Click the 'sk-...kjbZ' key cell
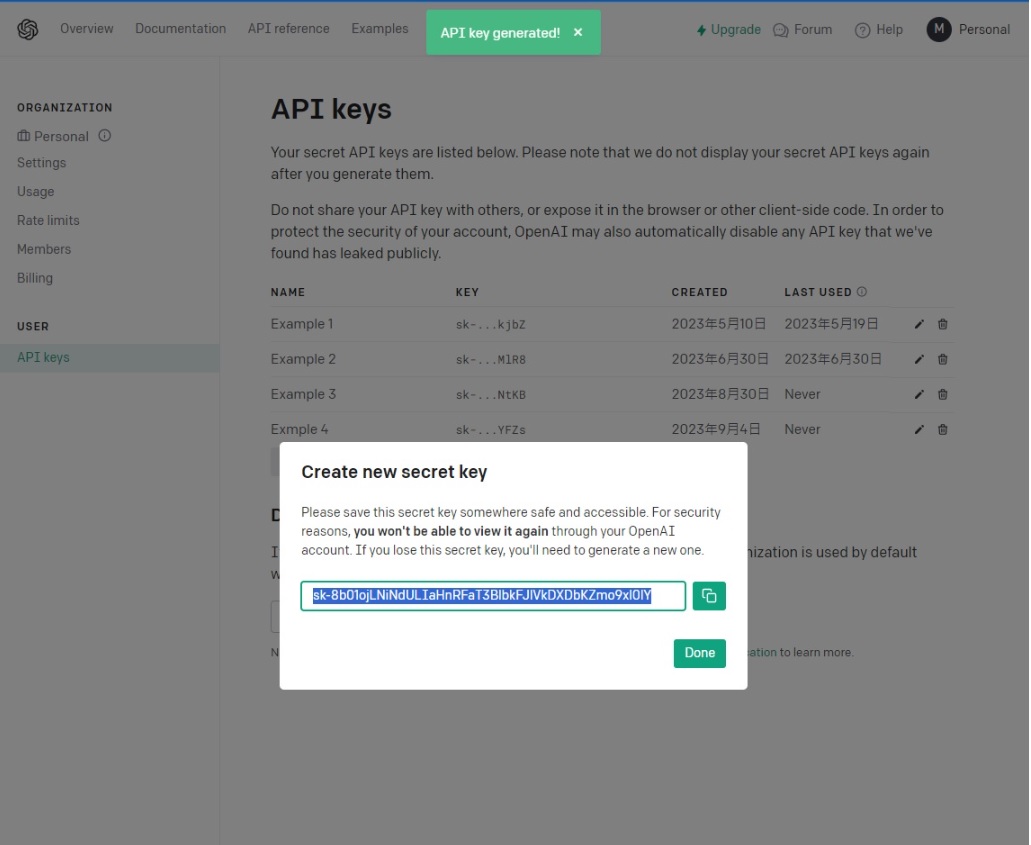Viewport: 1031px width, 845px height. click(x=491, y=325)
